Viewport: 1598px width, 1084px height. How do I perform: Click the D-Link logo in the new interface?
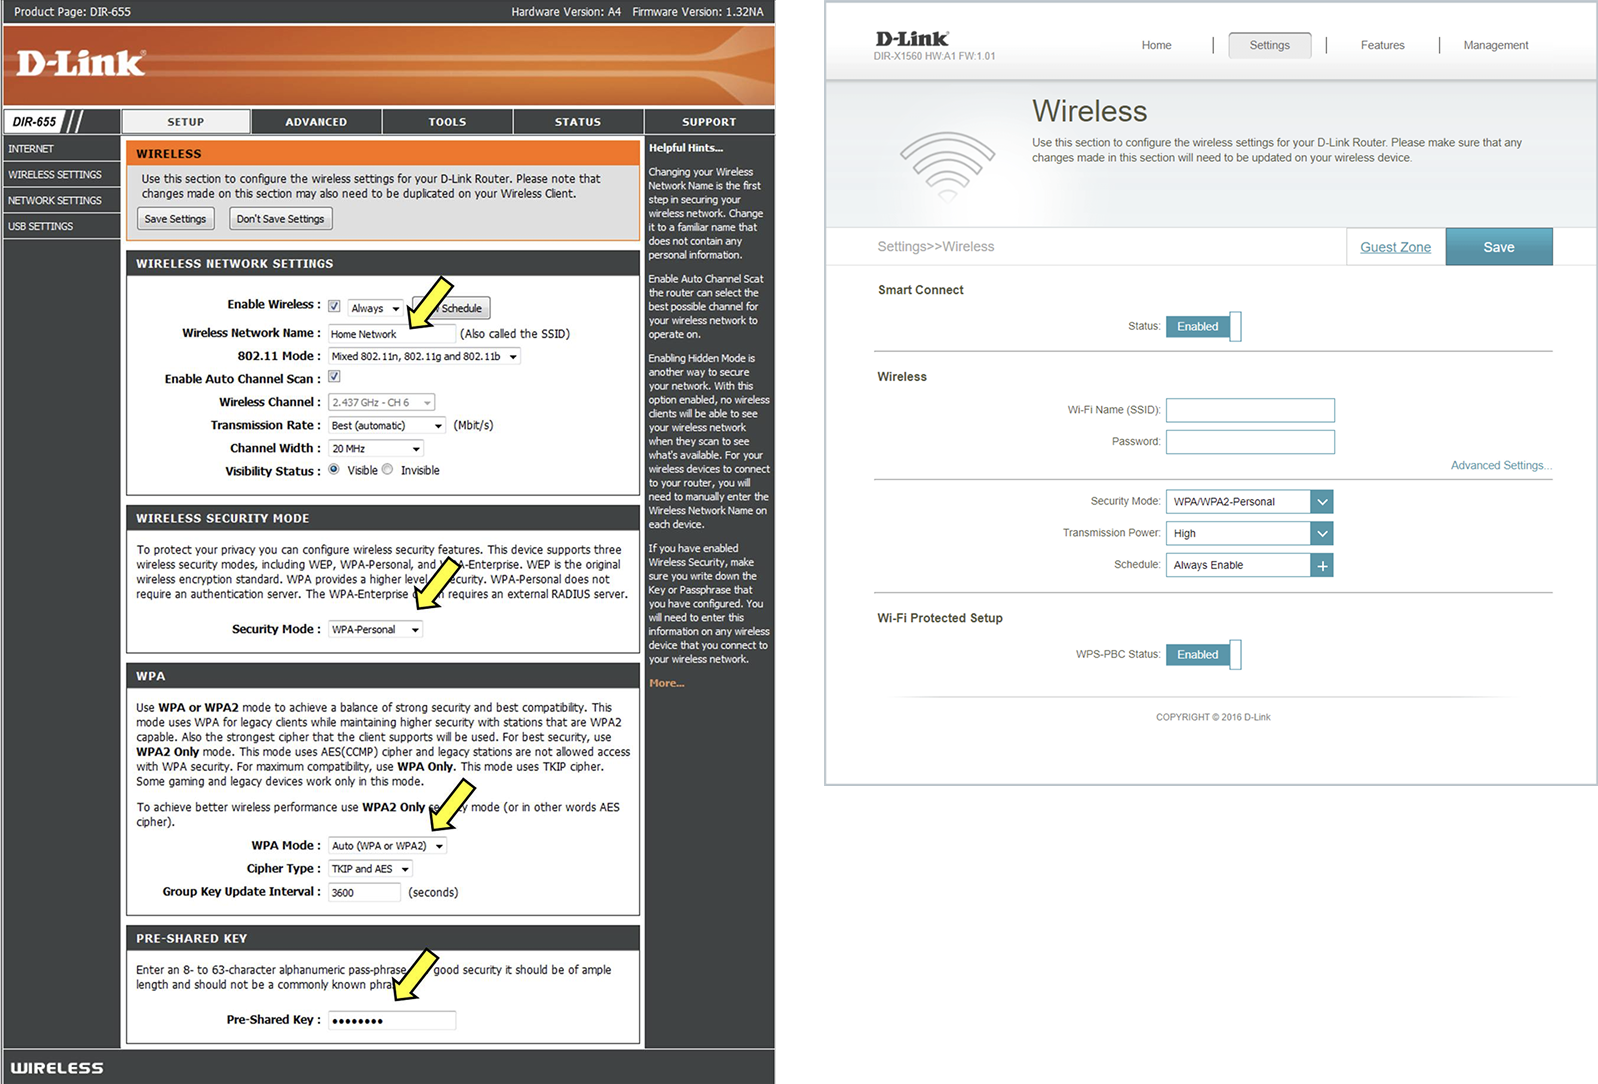[x=912, y=39]
